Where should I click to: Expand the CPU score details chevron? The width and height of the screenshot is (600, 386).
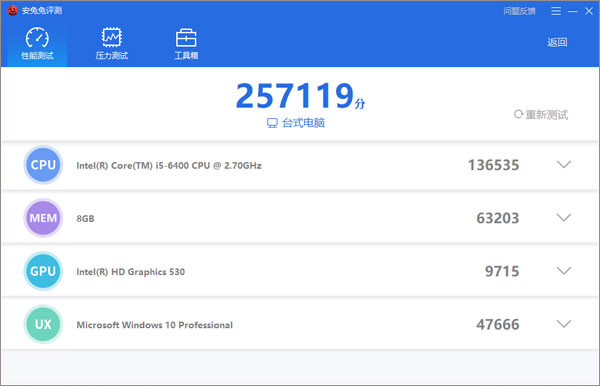[564, 164]
